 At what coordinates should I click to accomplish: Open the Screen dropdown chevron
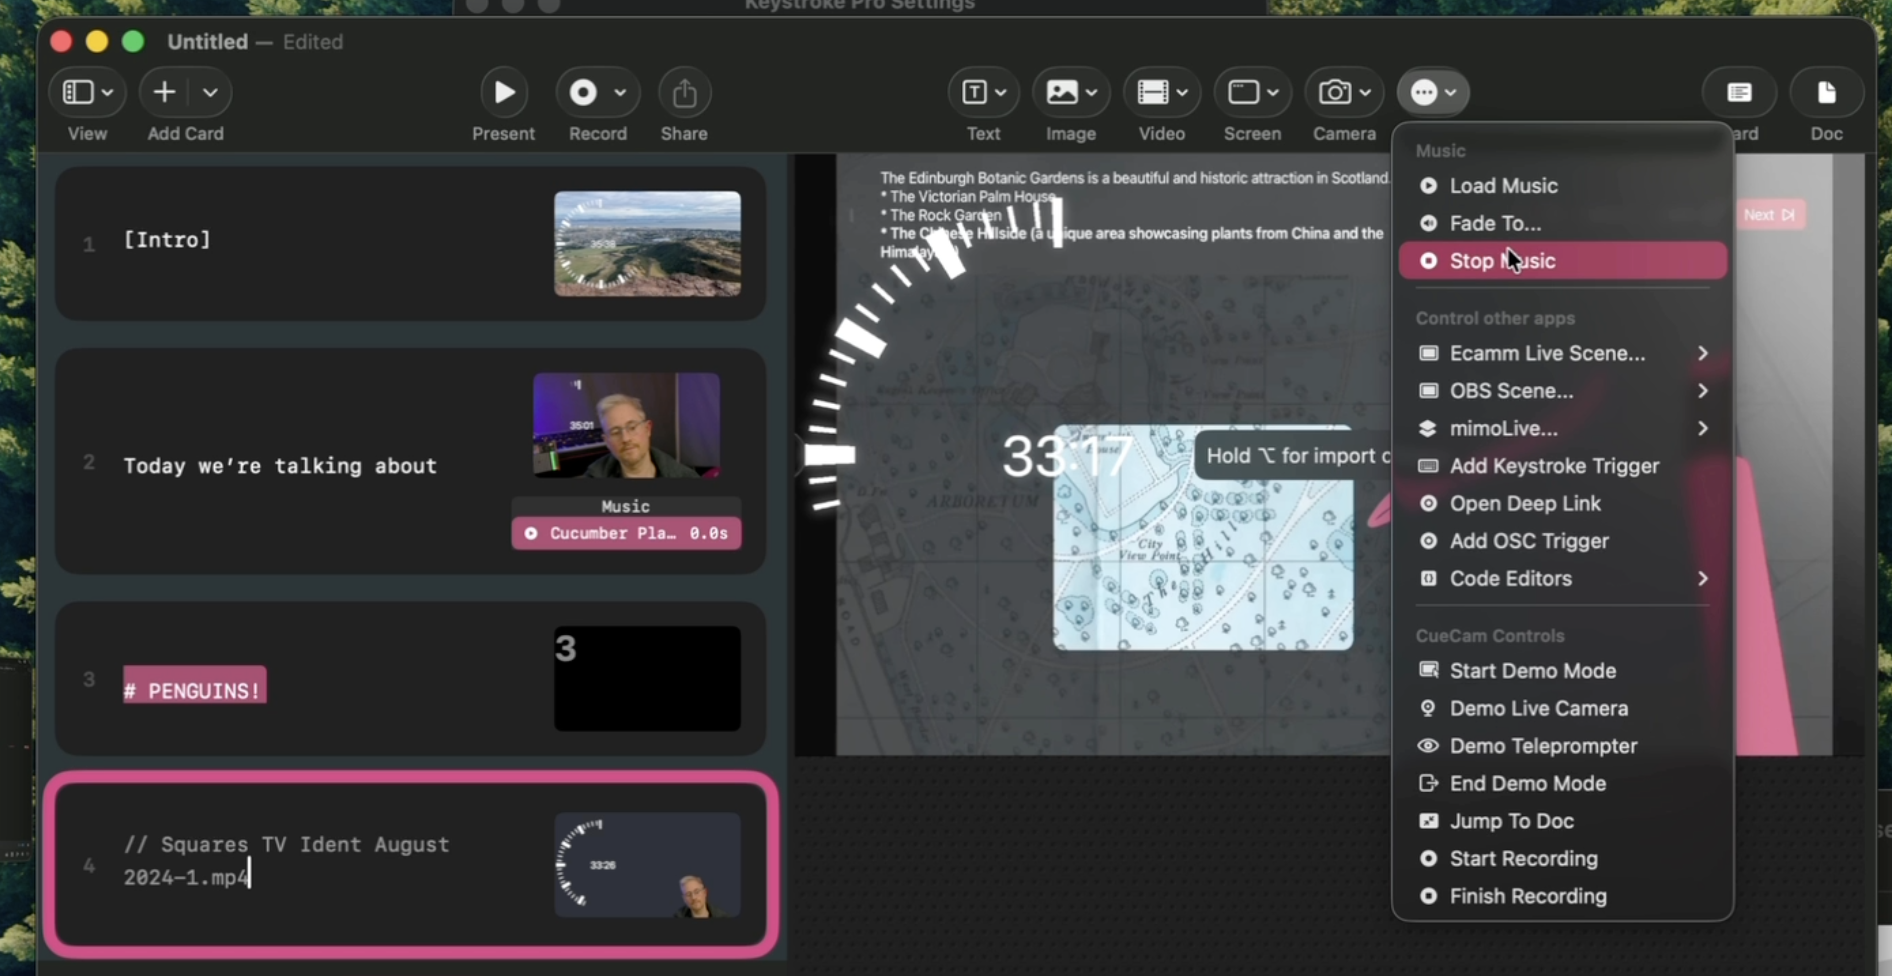(1272, 92)
